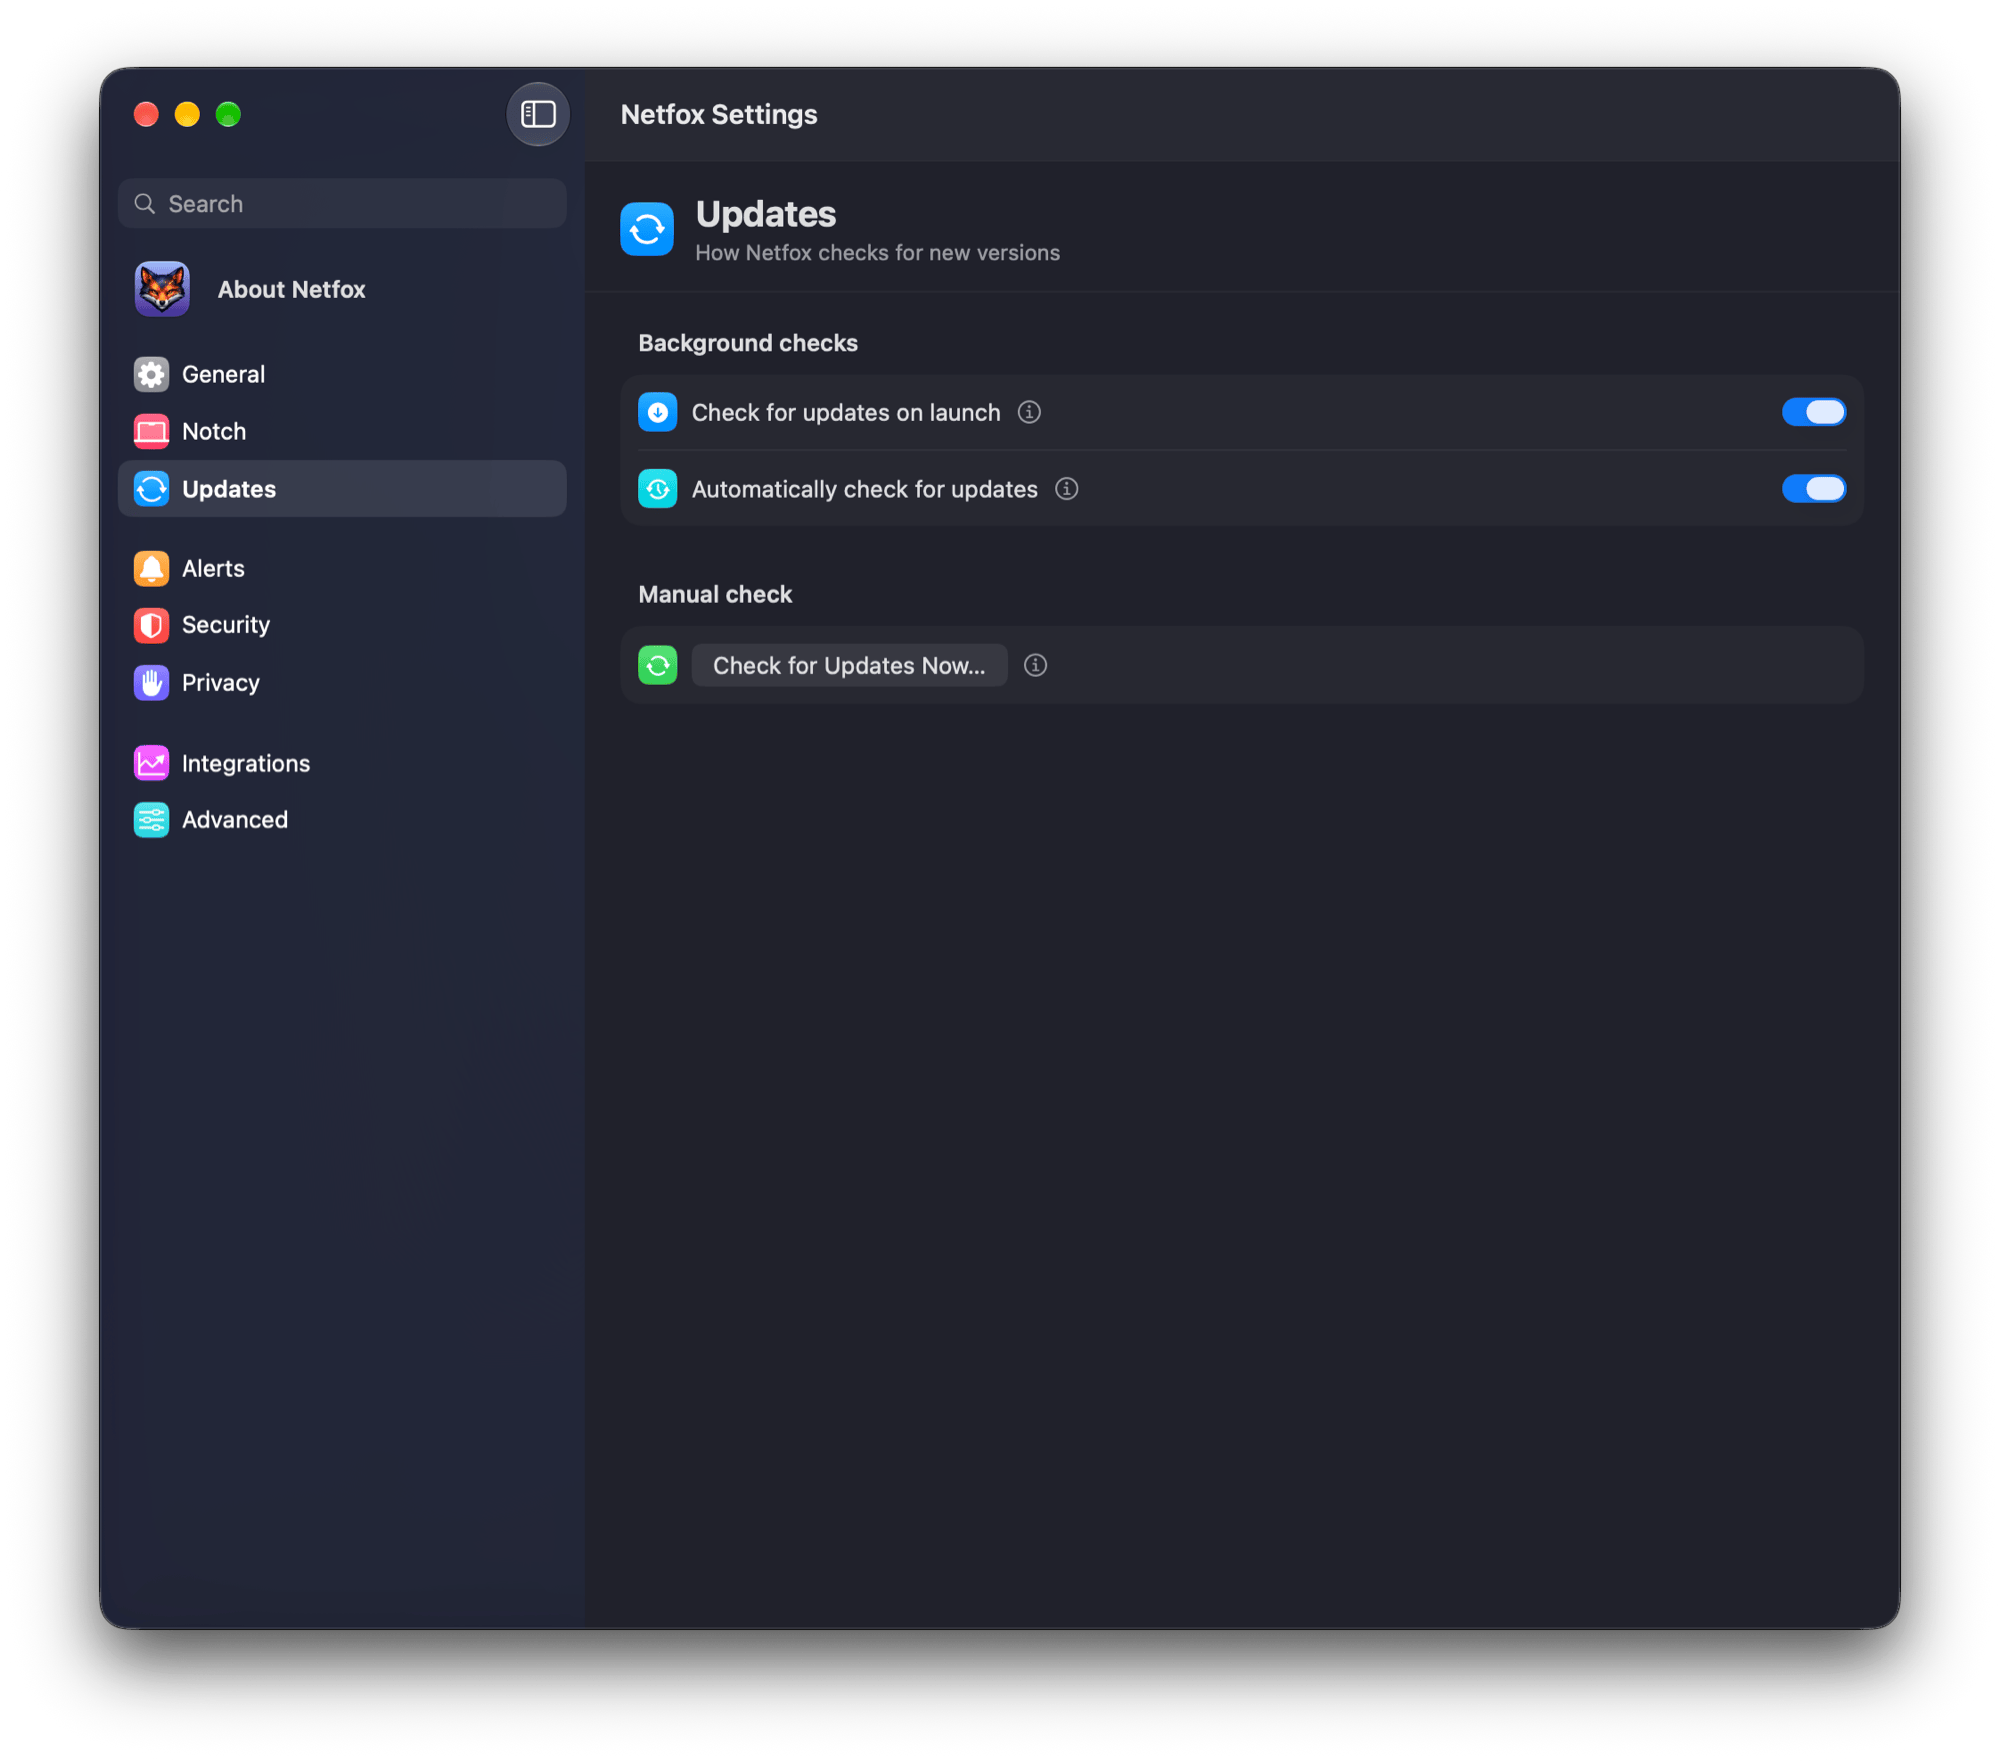The height and width of the screenshot is (1761, 2000).
Task: Close the Netfox Settings window
Action: click(x=146, y=114)
